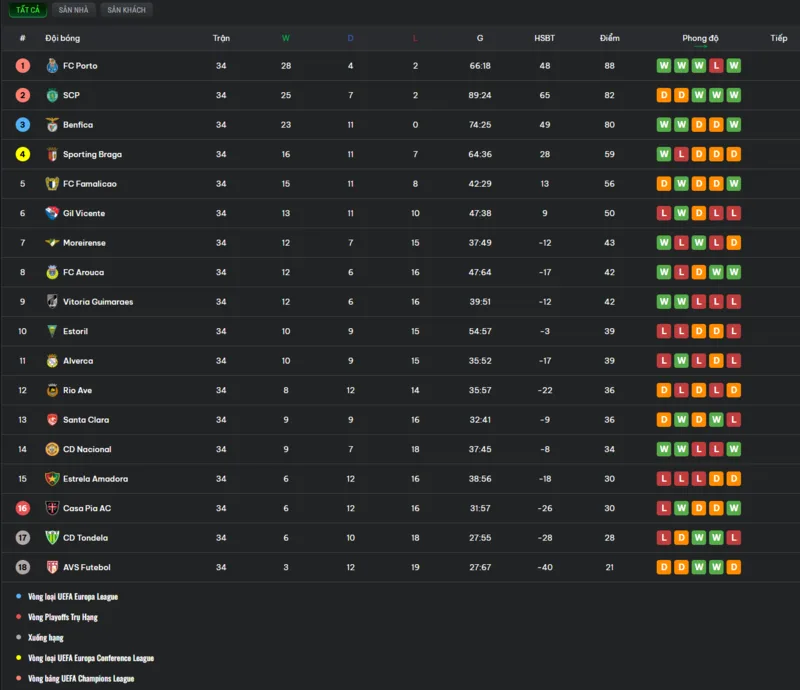This screenshot has width=800, height=690.
Task: Click FC Arouca's goals value 47:64
Action: click(x=480, y=273)
